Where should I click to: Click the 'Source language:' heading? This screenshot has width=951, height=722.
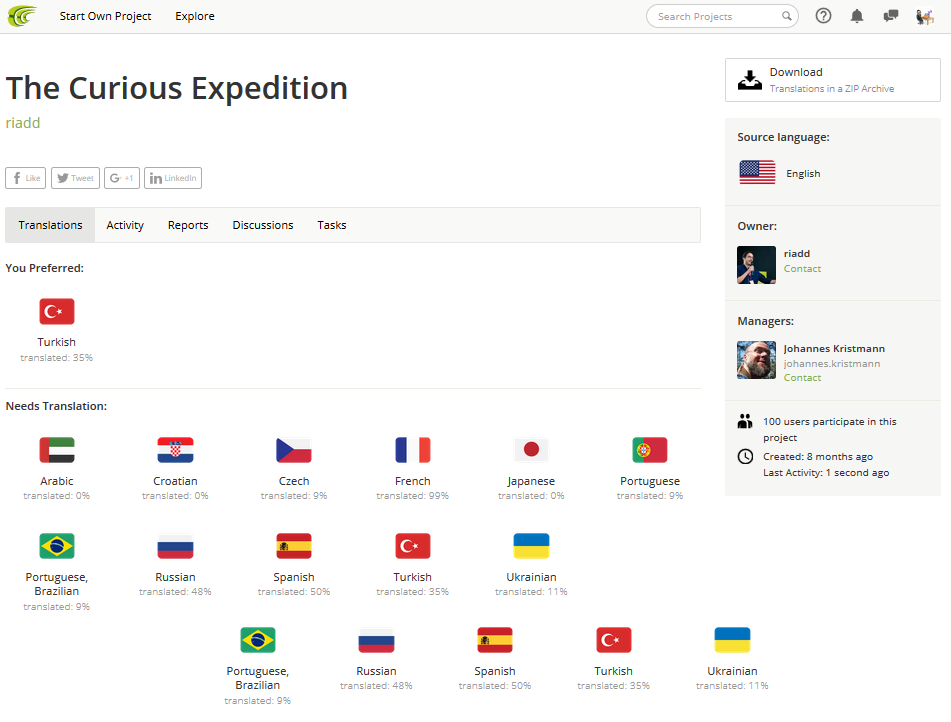click(784, 137)
